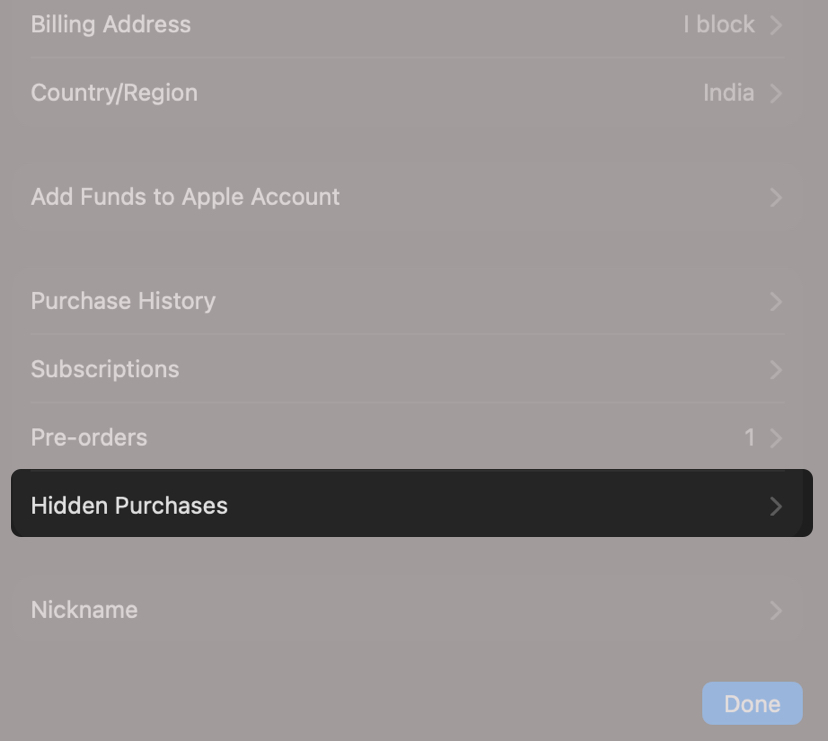Click the chevron next to Purchase History
The image size is (828, 741).
pyautogui.click(x=776, y=301)
